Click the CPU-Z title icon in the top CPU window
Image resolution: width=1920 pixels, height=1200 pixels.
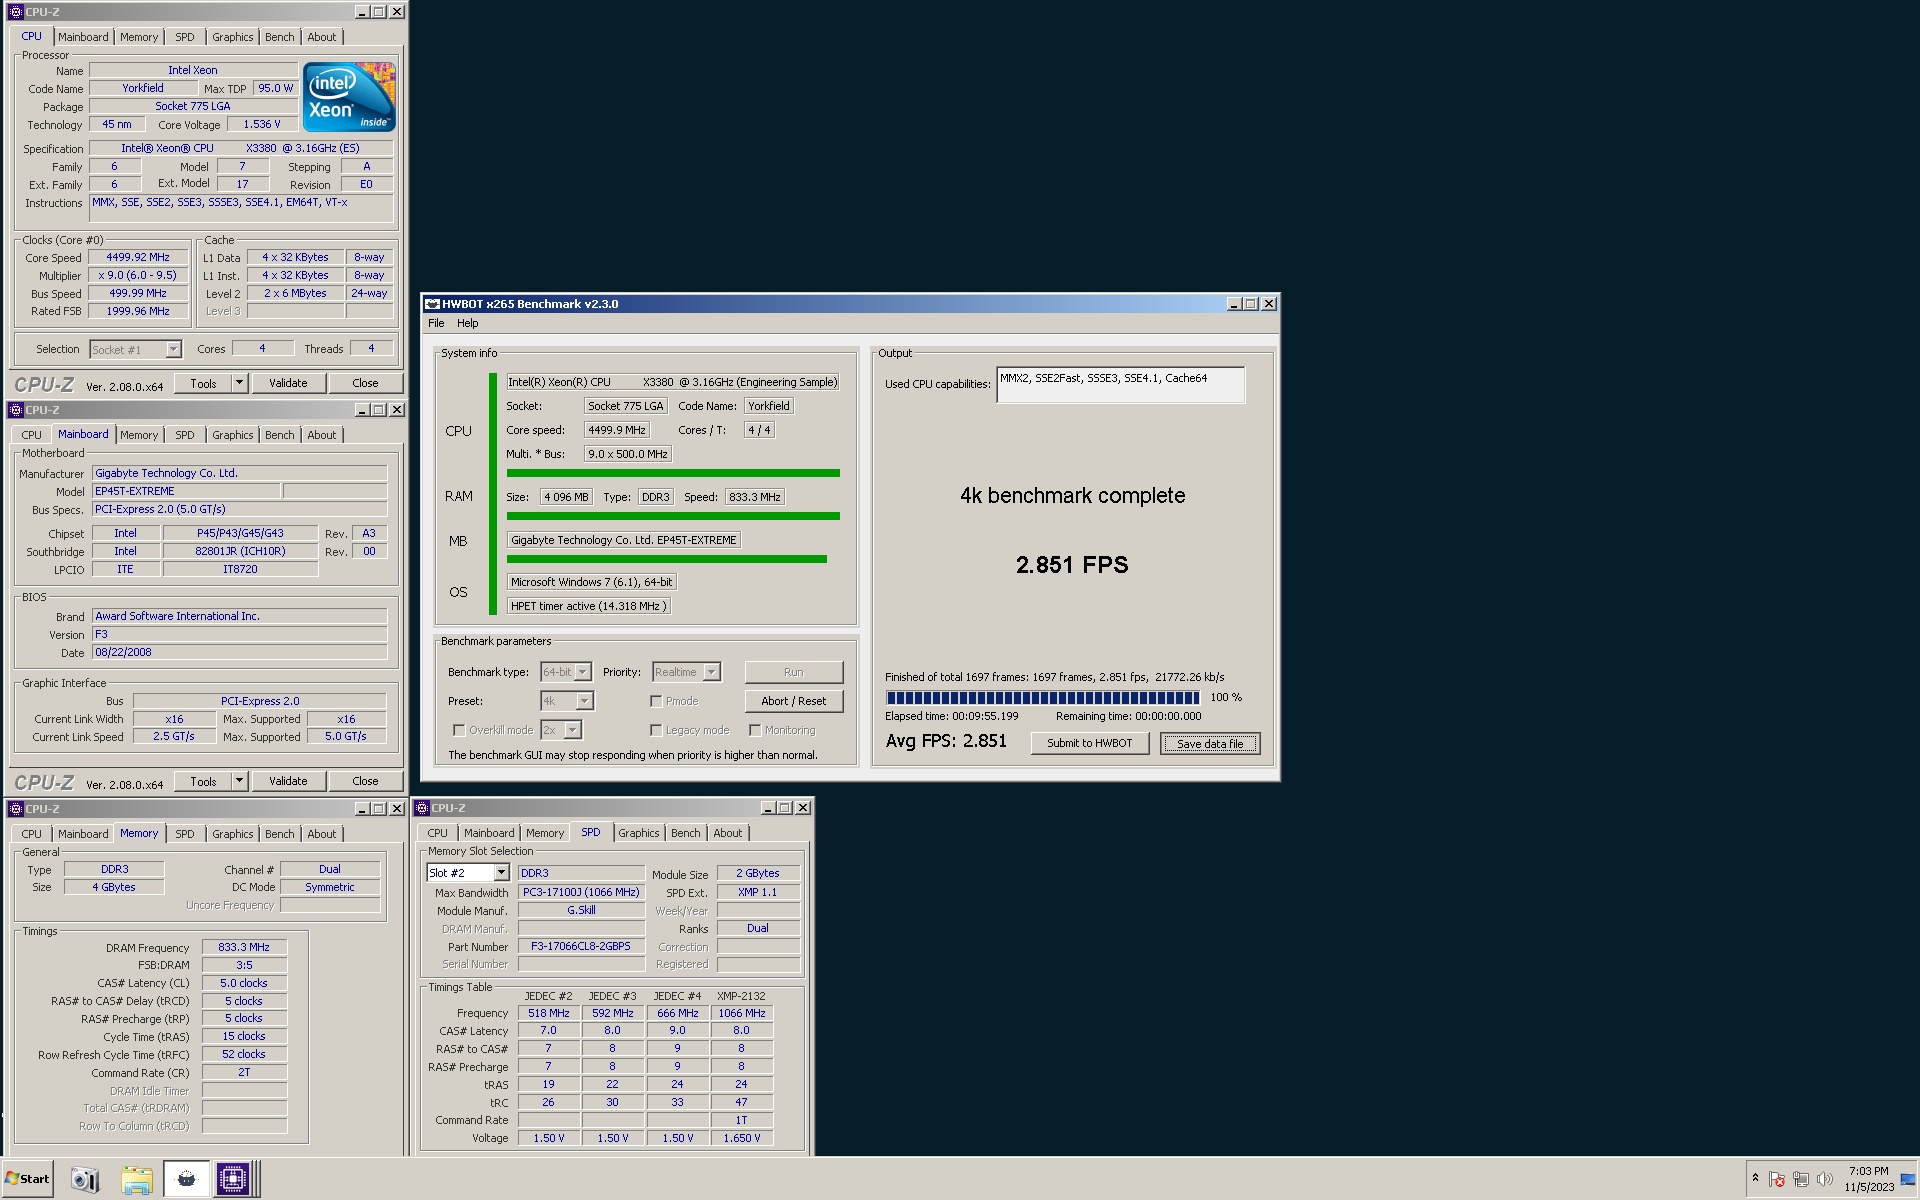(15, 12)
